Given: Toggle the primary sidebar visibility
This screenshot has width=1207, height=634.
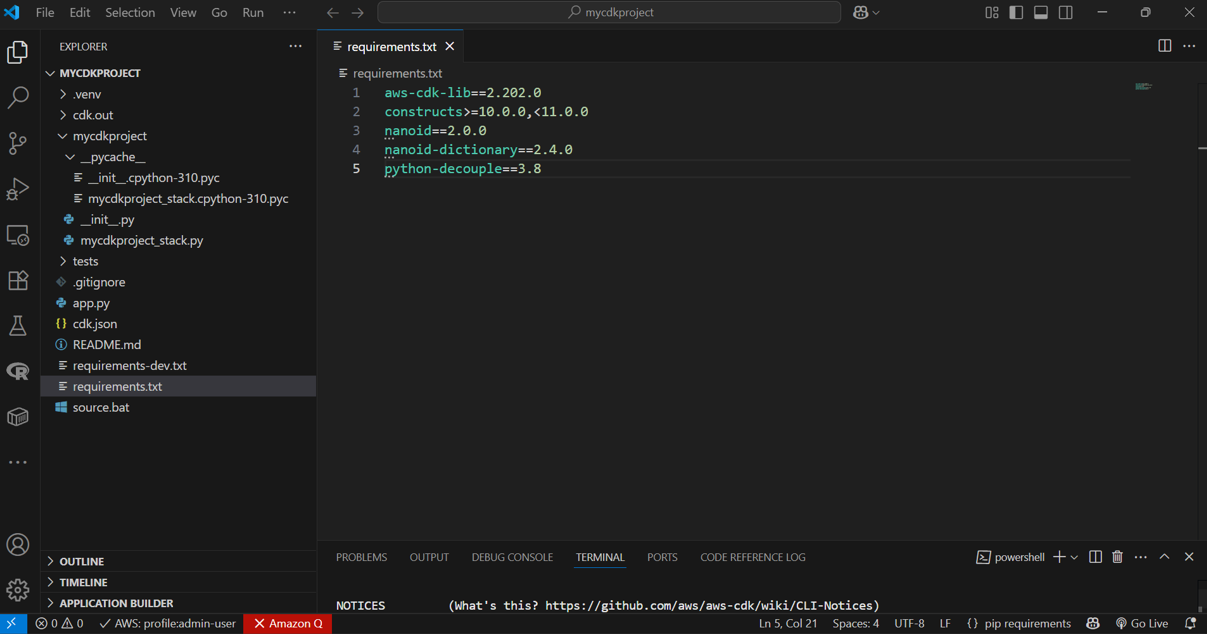Looking at the screenshot, I should click(x=1015, y=12).
